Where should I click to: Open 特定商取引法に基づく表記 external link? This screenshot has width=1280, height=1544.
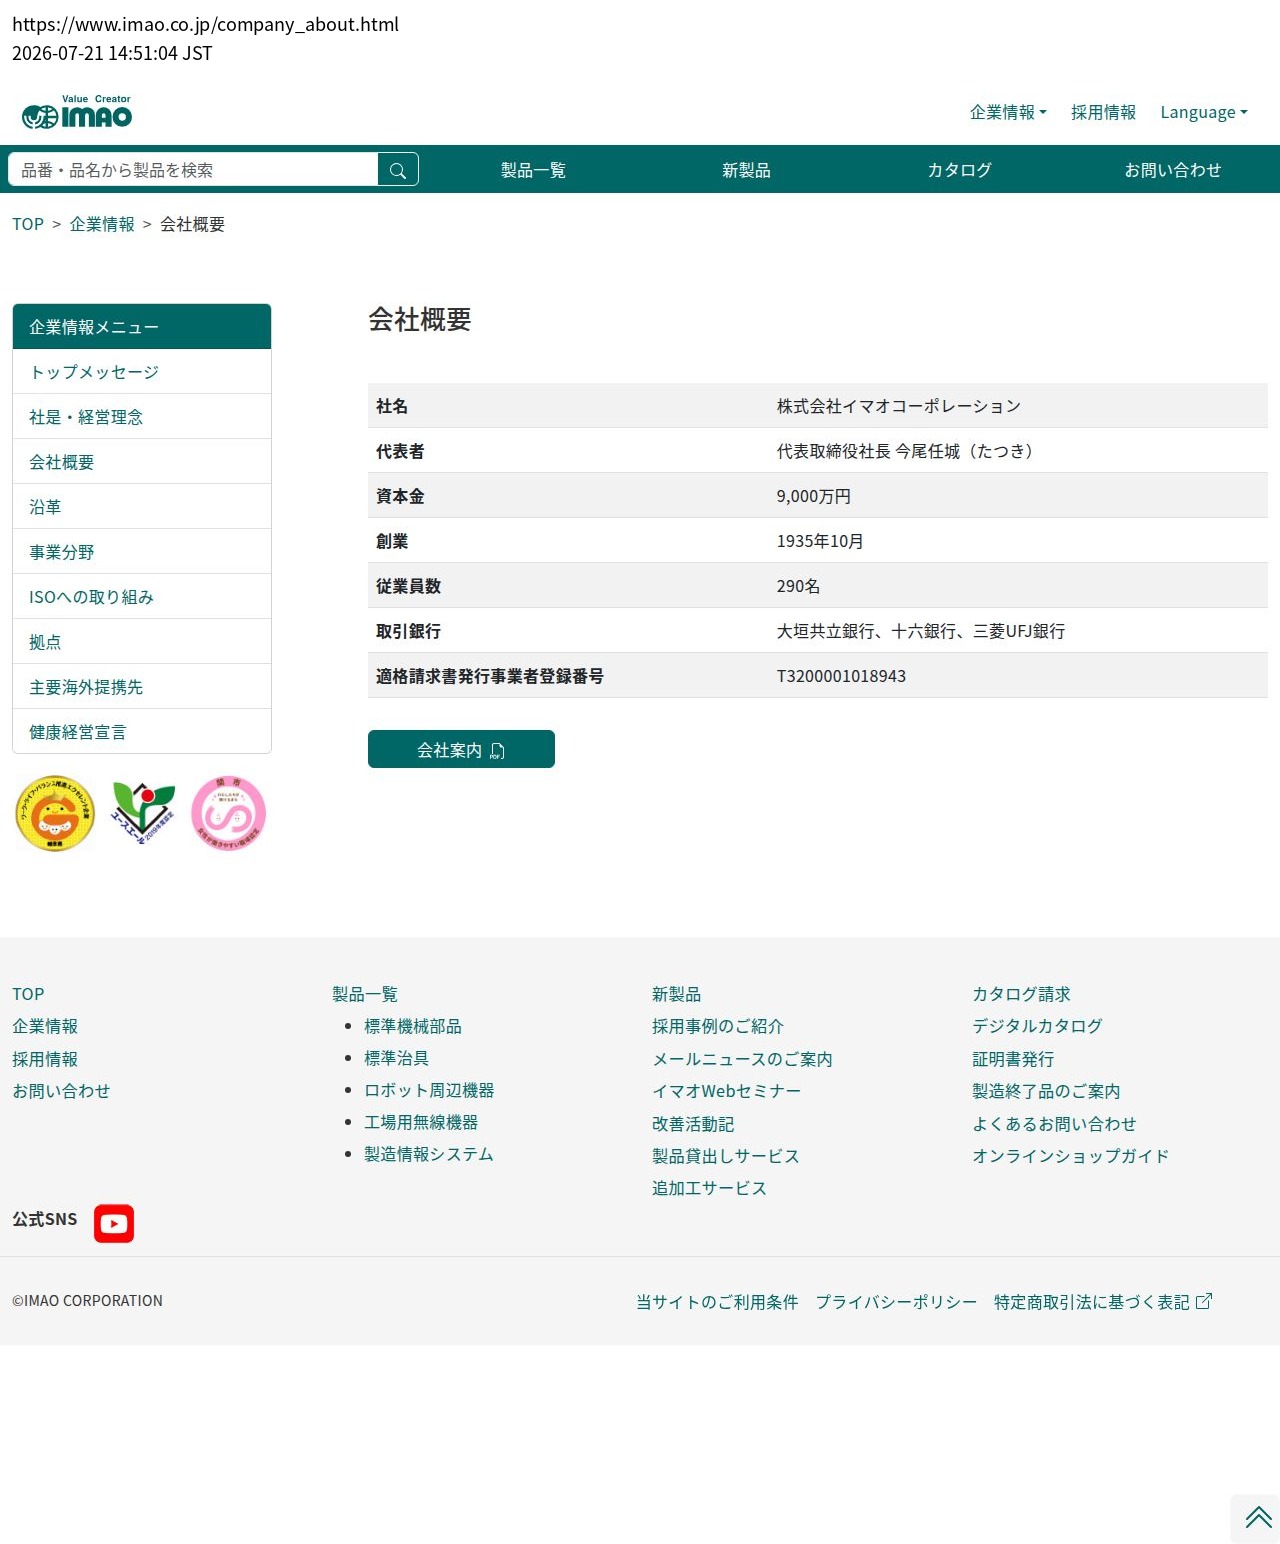click(x=1103, y=1302)
